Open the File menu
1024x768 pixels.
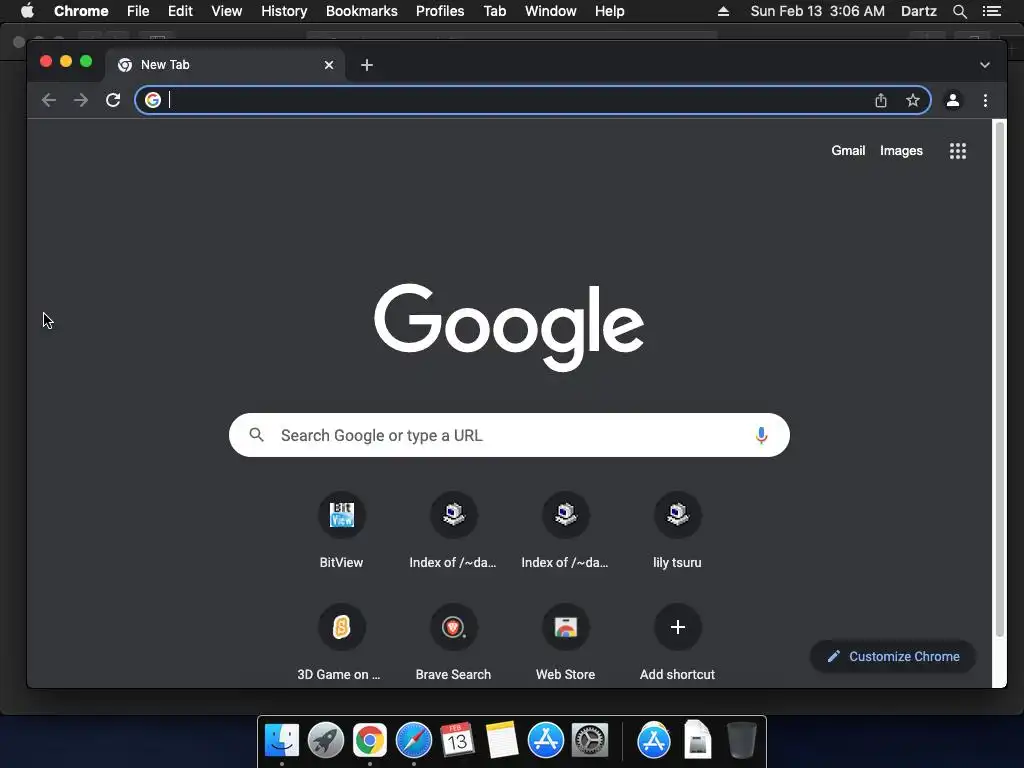tap(138, 11)
